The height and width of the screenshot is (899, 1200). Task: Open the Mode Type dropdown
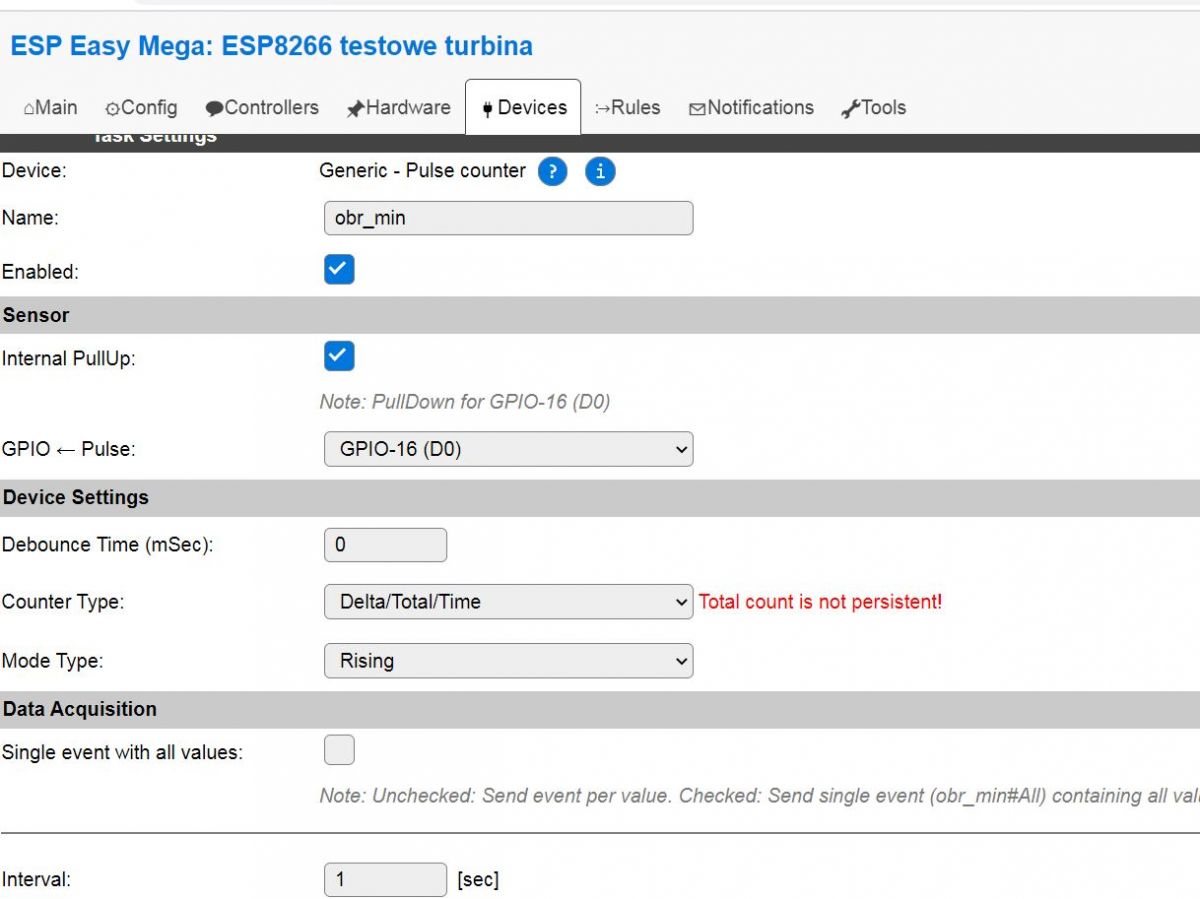(508, 660)
